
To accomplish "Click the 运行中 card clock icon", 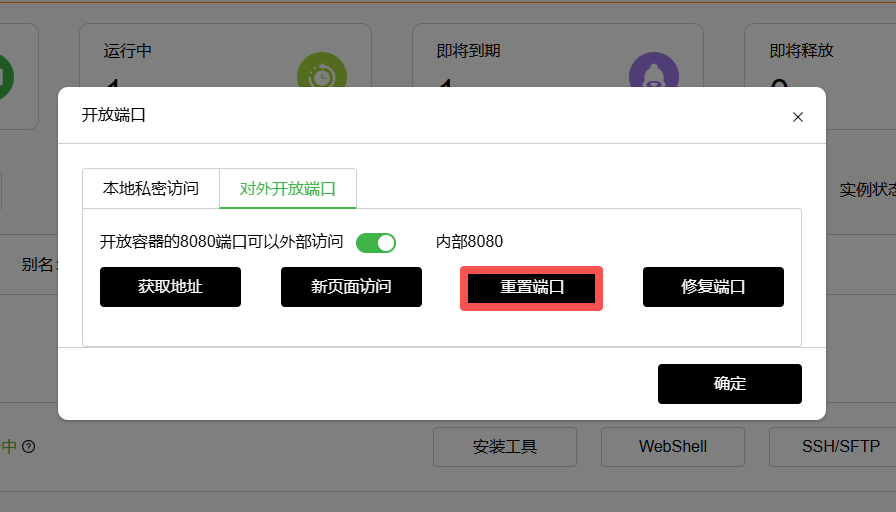I will click(x=322, y=70).
